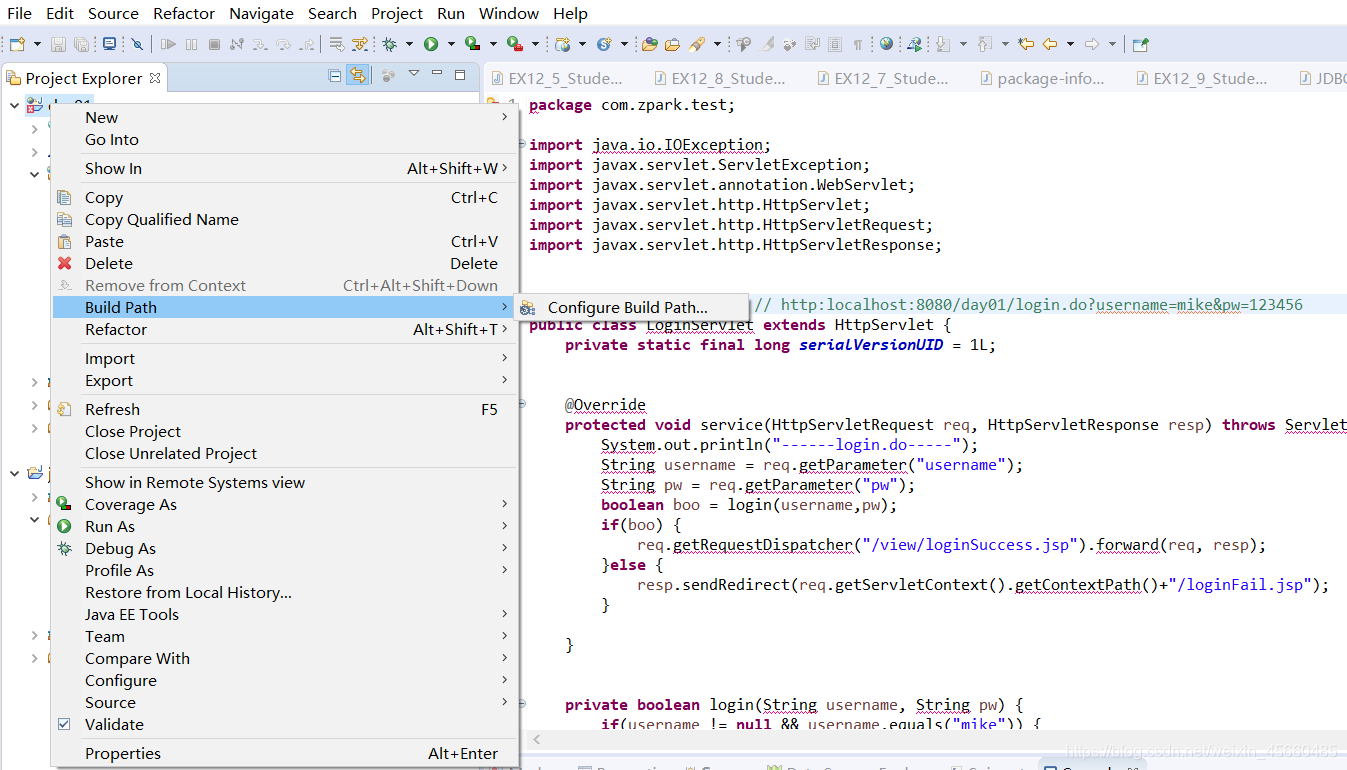Open Properties from the context menu
This screenshot has height=770, width=1347.
pos(285,753)
